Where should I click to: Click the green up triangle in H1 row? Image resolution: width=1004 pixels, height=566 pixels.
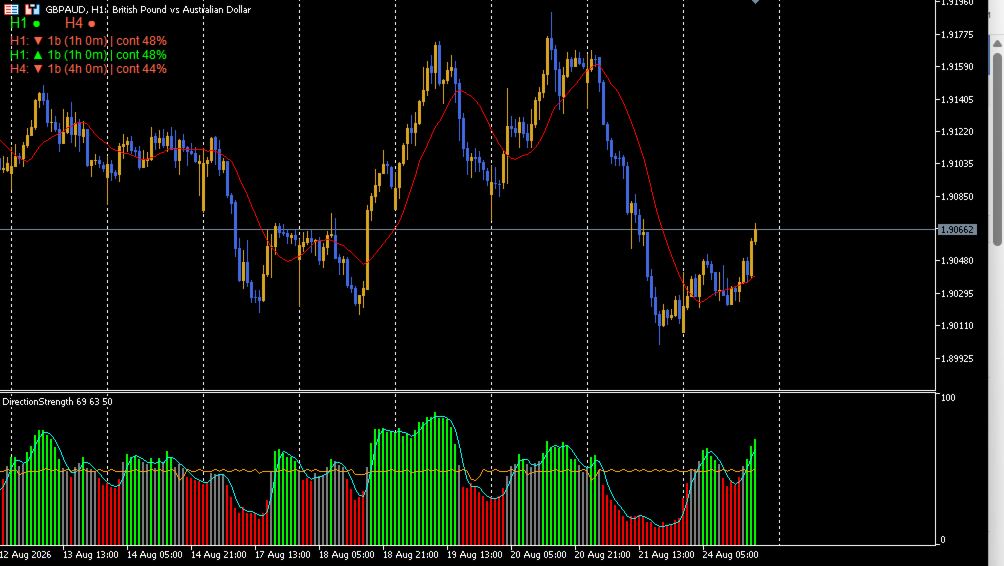coord(38,54)
